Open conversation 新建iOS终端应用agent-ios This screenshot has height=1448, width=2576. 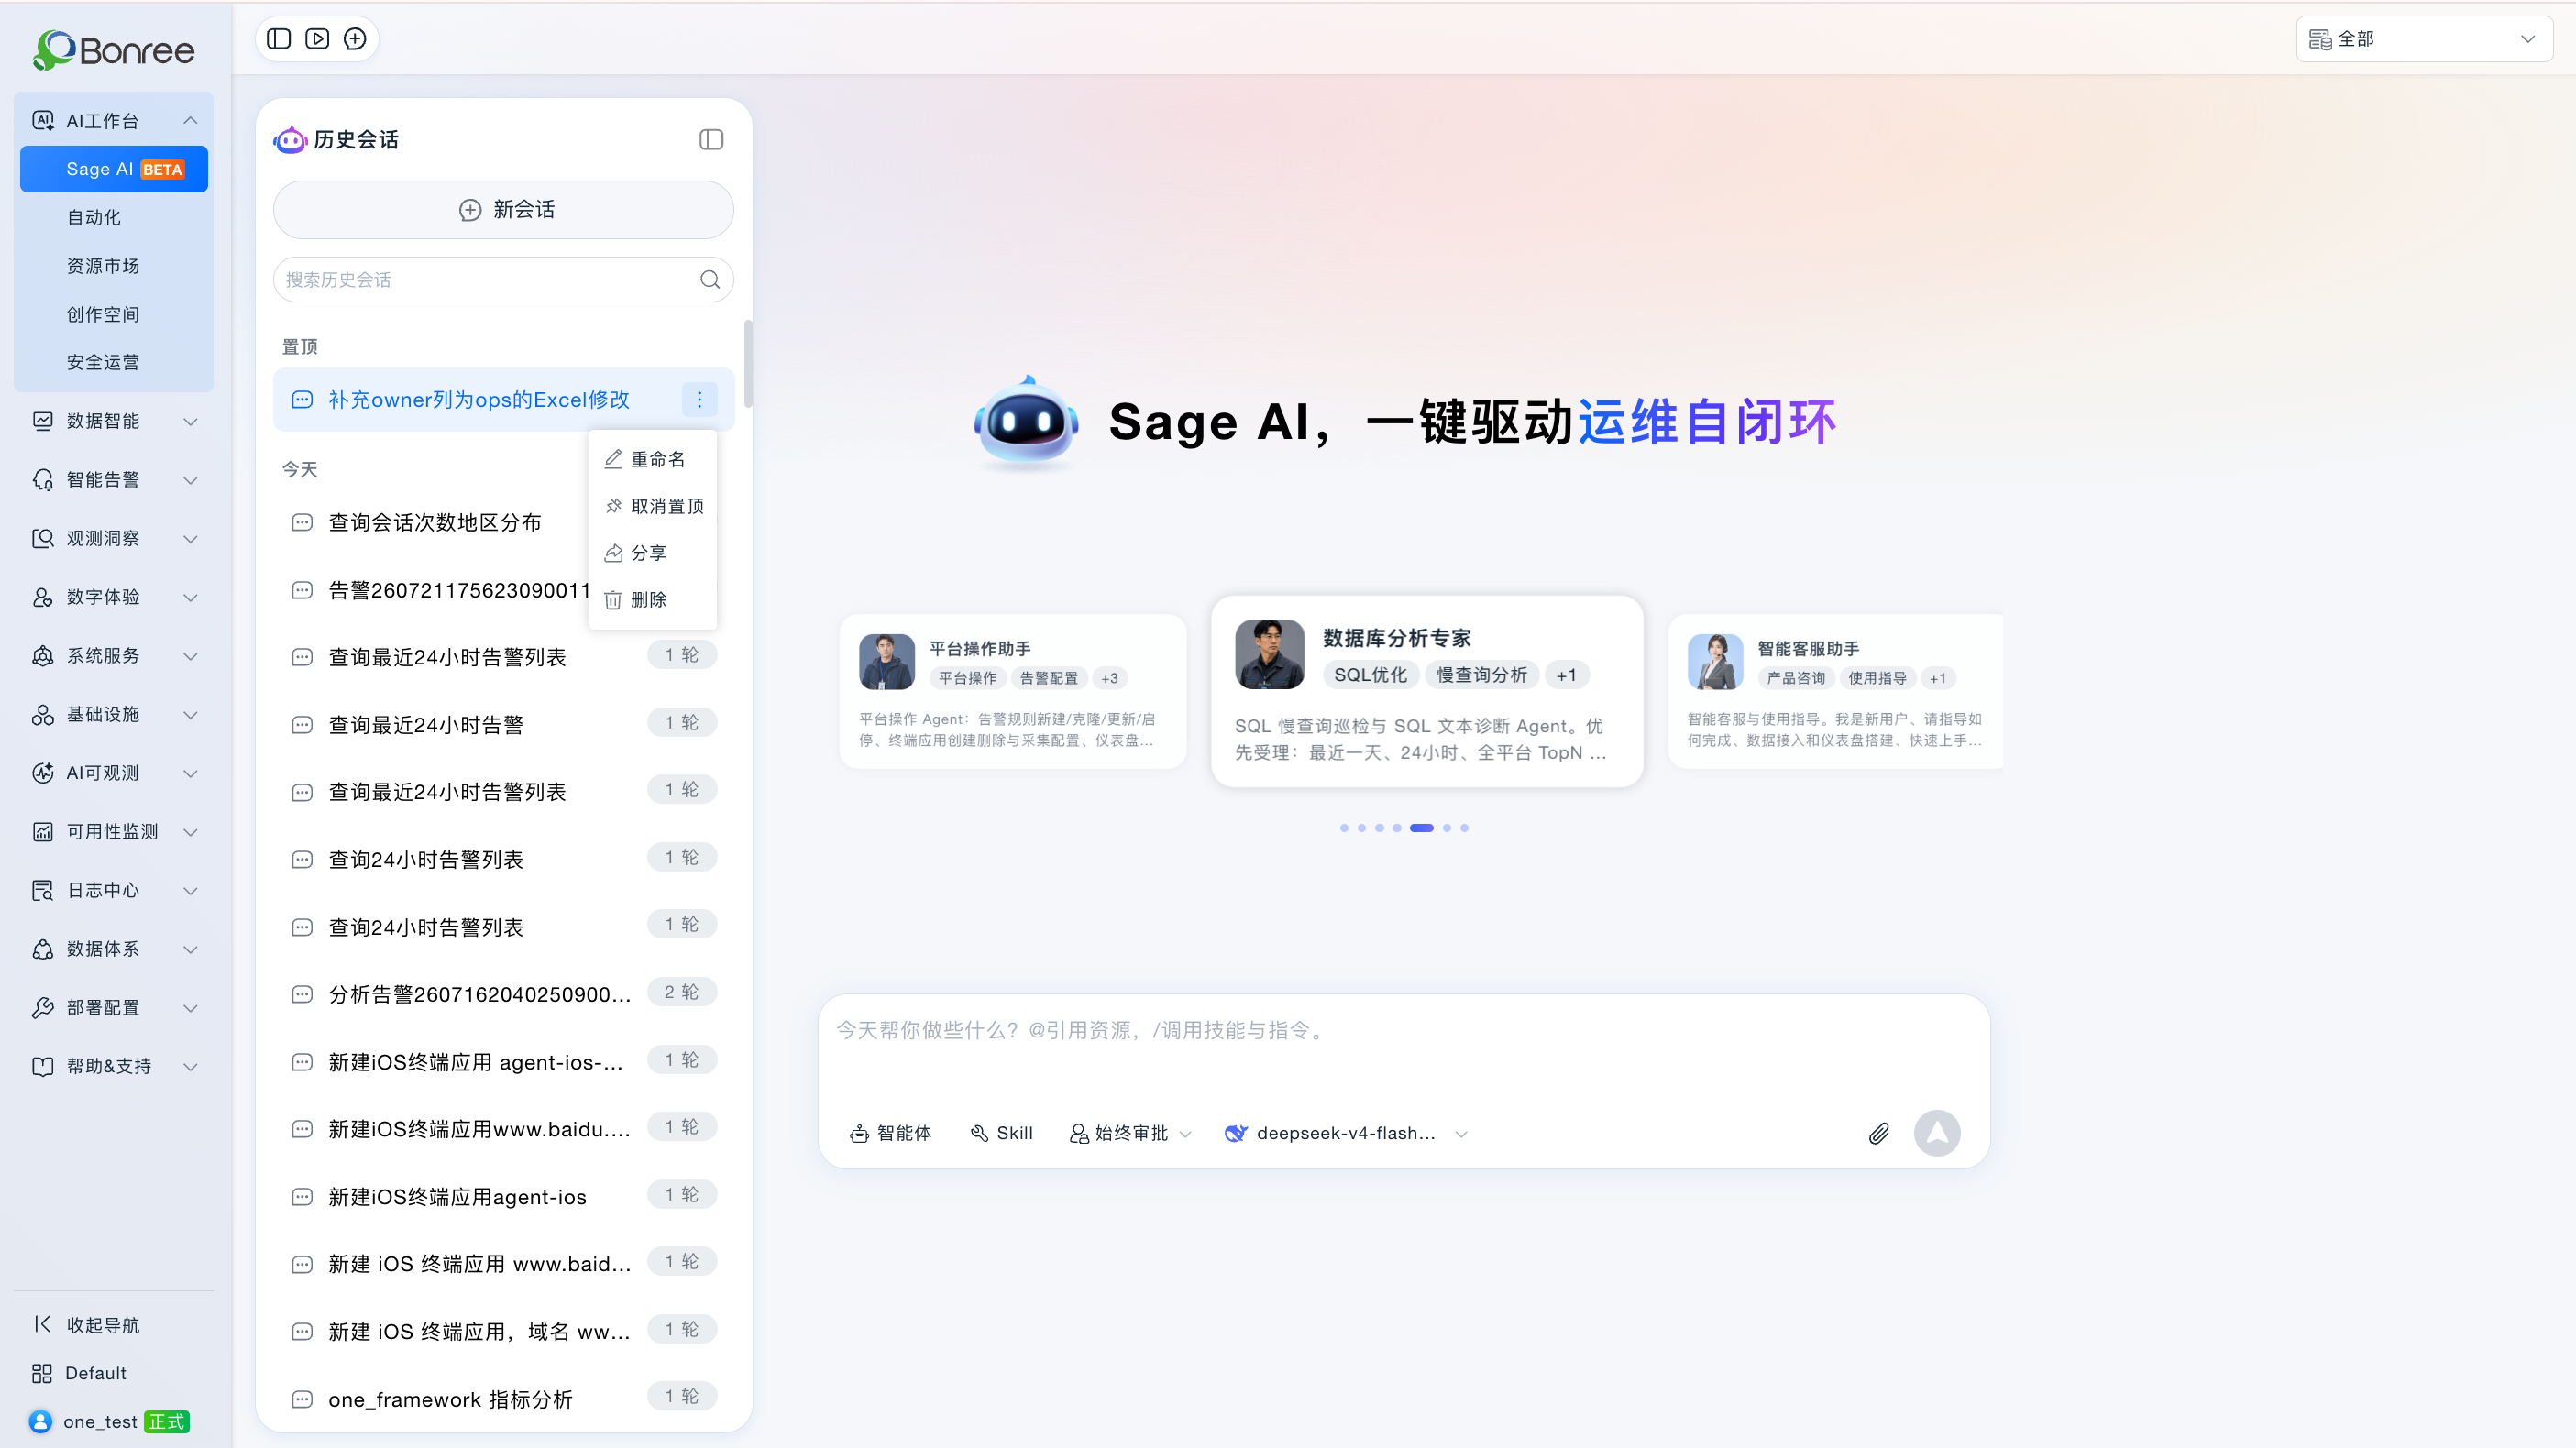503,1197
